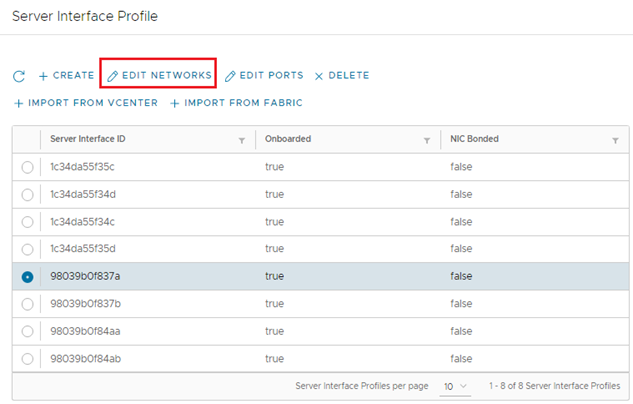Viewport: 633px width, 404px height.
Task: Click the Delete X button
Action: [x=342, y=76]
